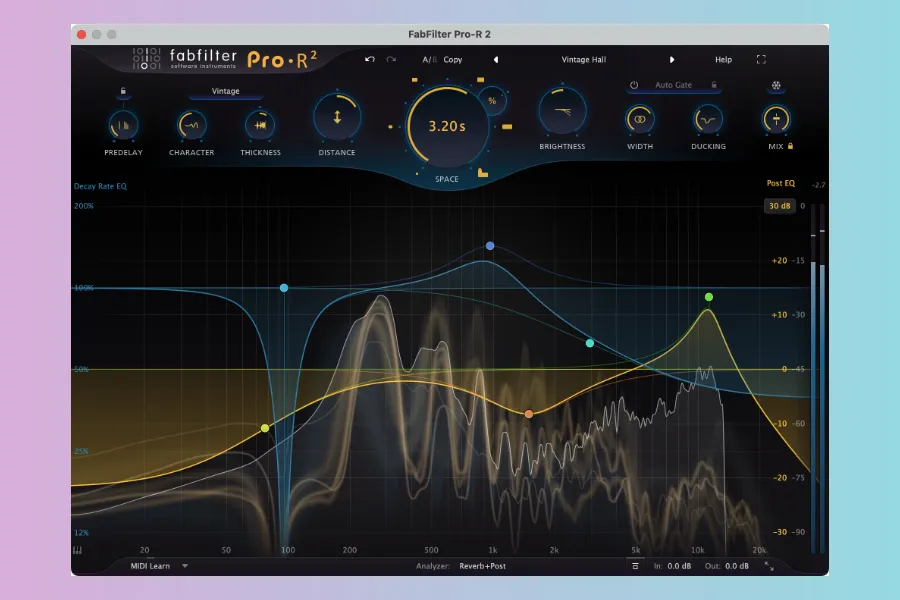This screenshot has height=600, width=900.
Task: Select the next preset arrow
Action: (x=672, y=60)
